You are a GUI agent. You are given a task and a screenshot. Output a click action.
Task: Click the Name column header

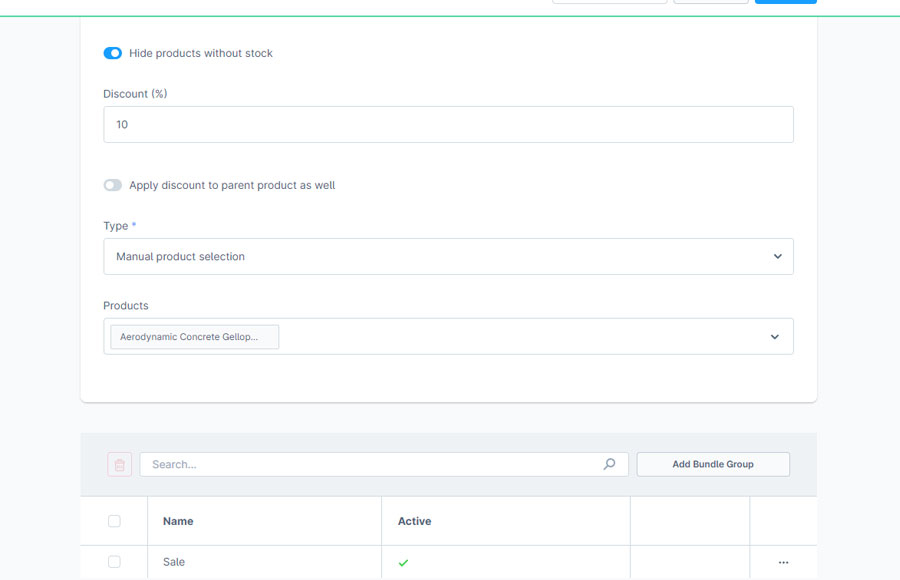click(x=178, y=521)
